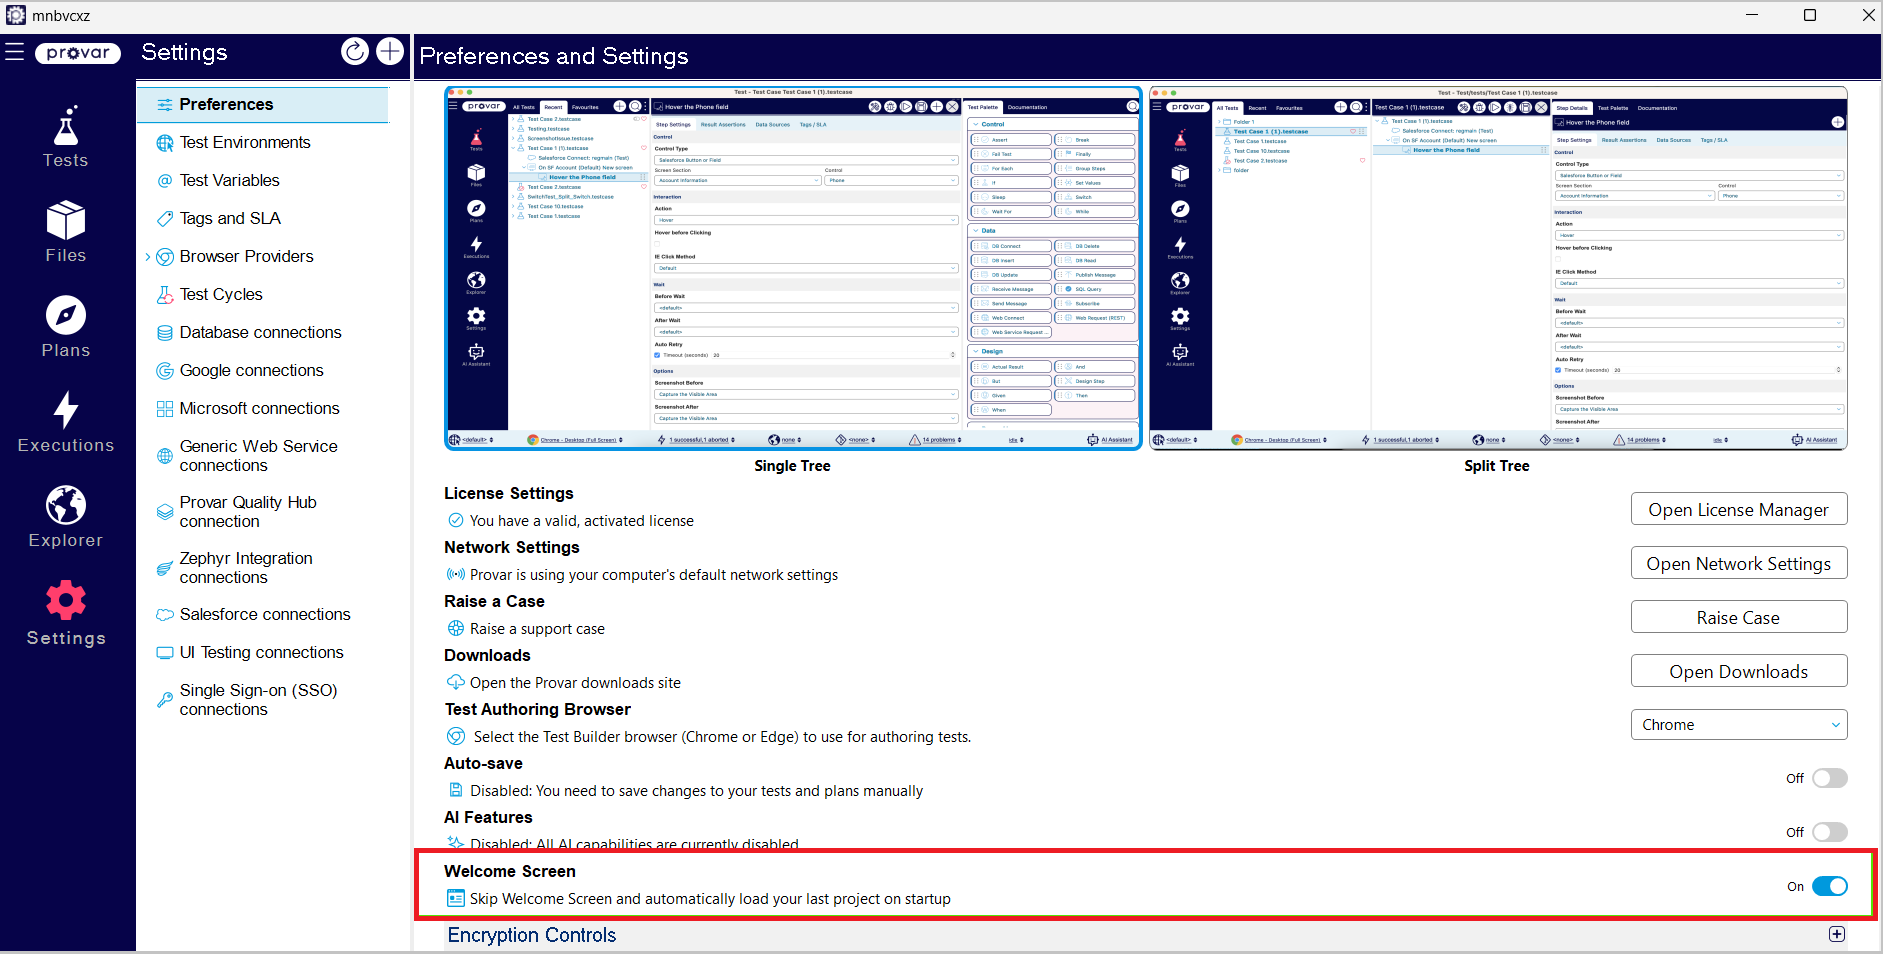The height and width of the screenshot is (954, 1883).
Task: Open UI Testing connections settings
Action: (x=263, y=653)
